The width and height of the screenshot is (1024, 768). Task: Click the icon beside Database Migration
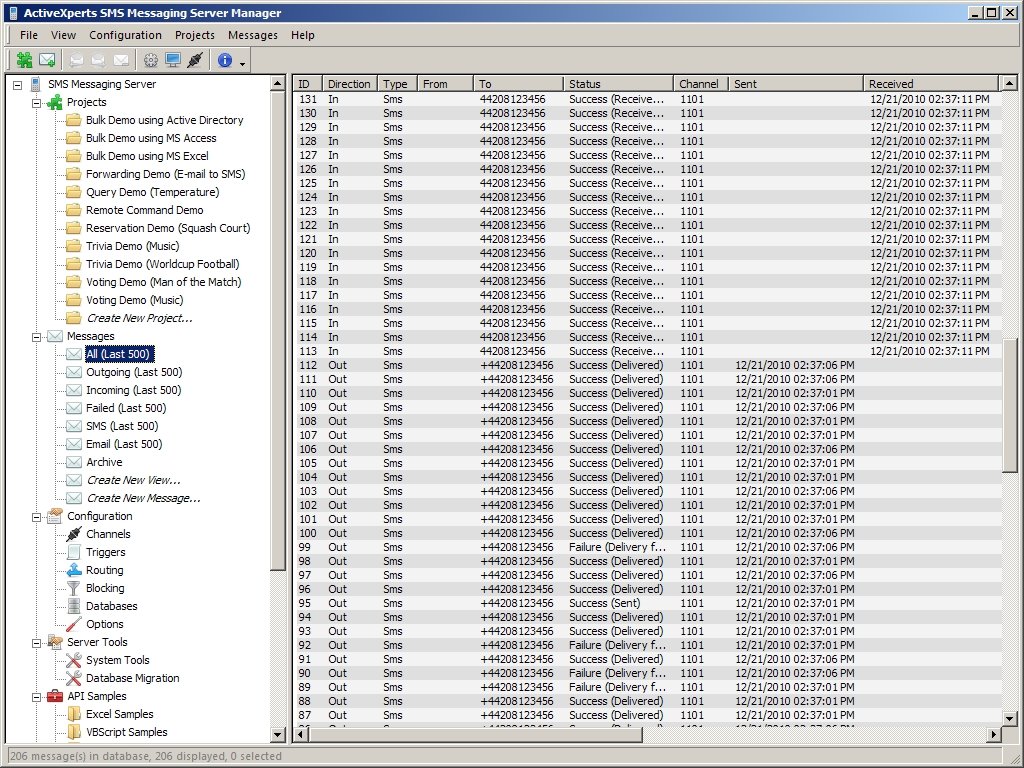[74, 679]
